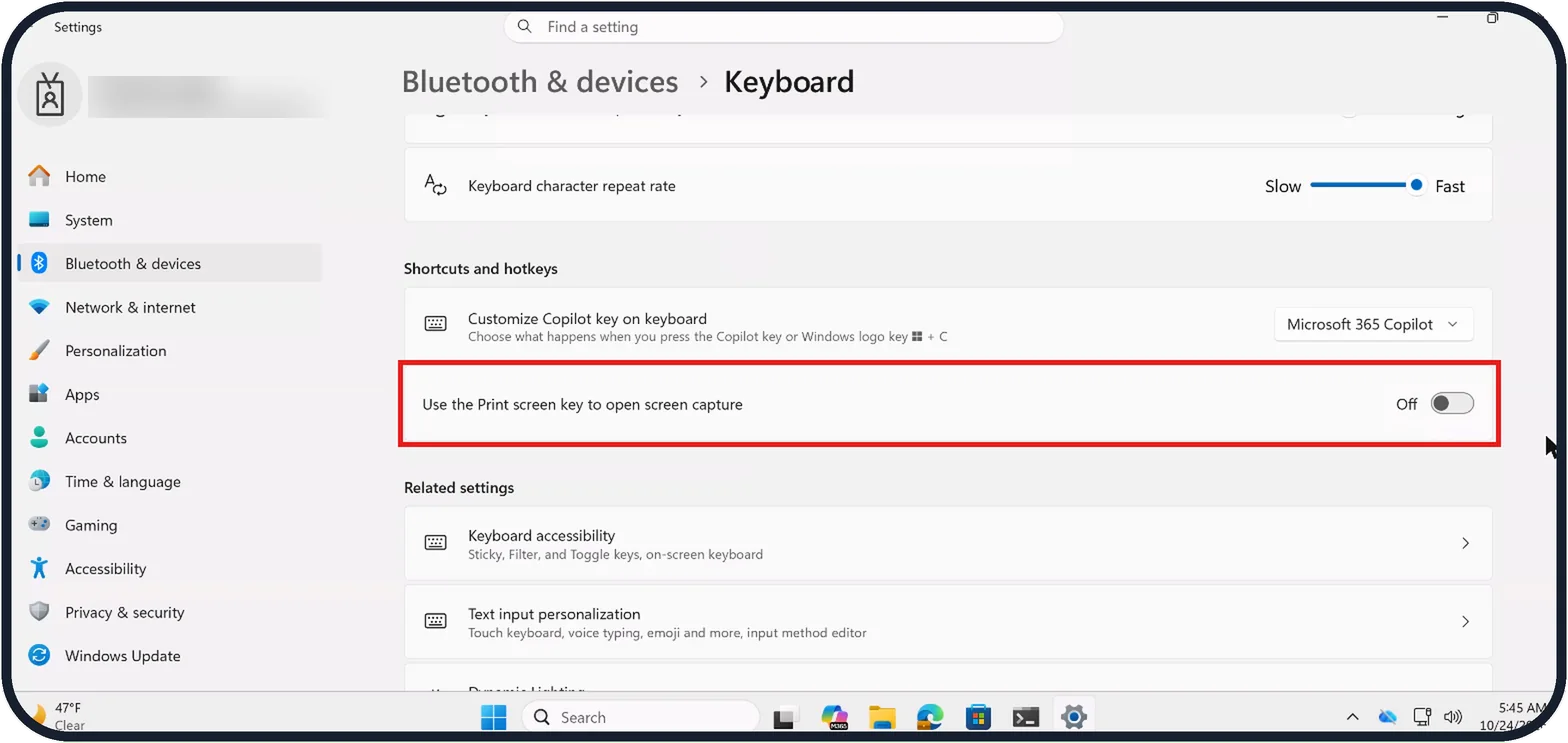Toggle Print screen key screen capture switch
The height and width of the screenshot is (743, 1568).
[x=1452, y=404]
